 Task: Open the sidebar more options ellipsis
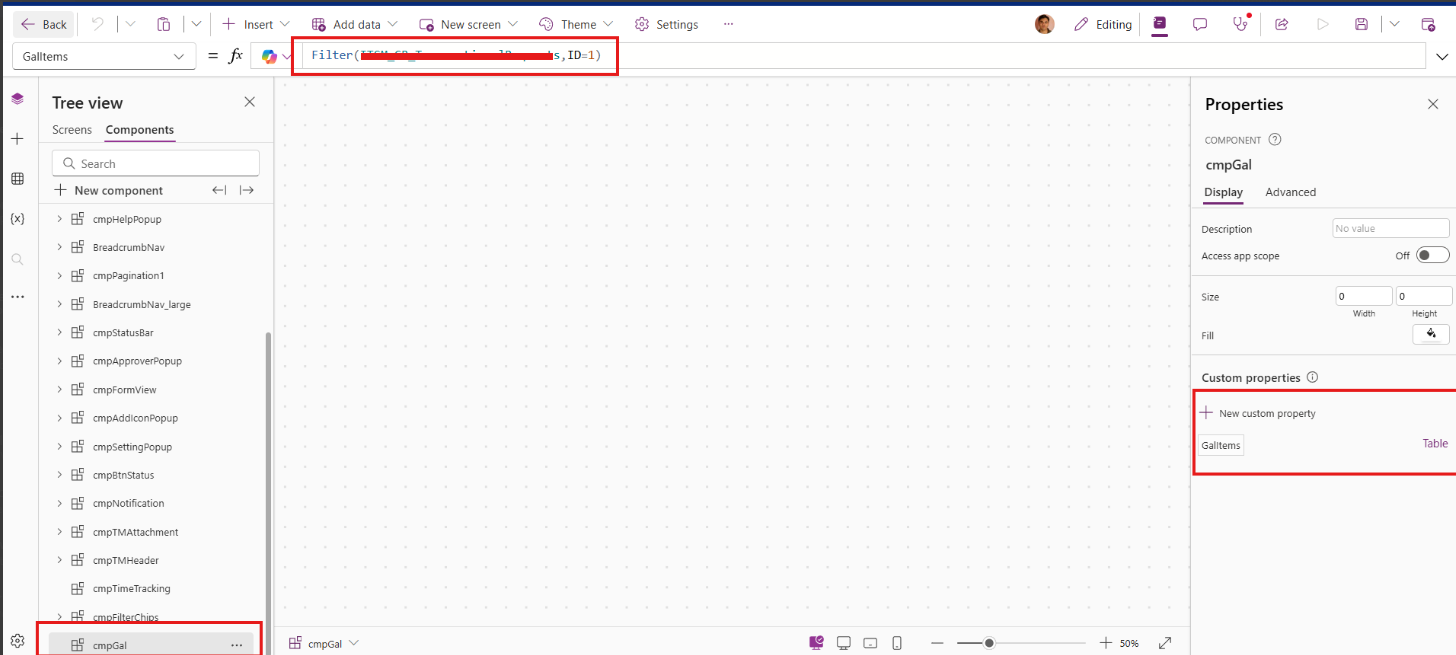[17, 297]
